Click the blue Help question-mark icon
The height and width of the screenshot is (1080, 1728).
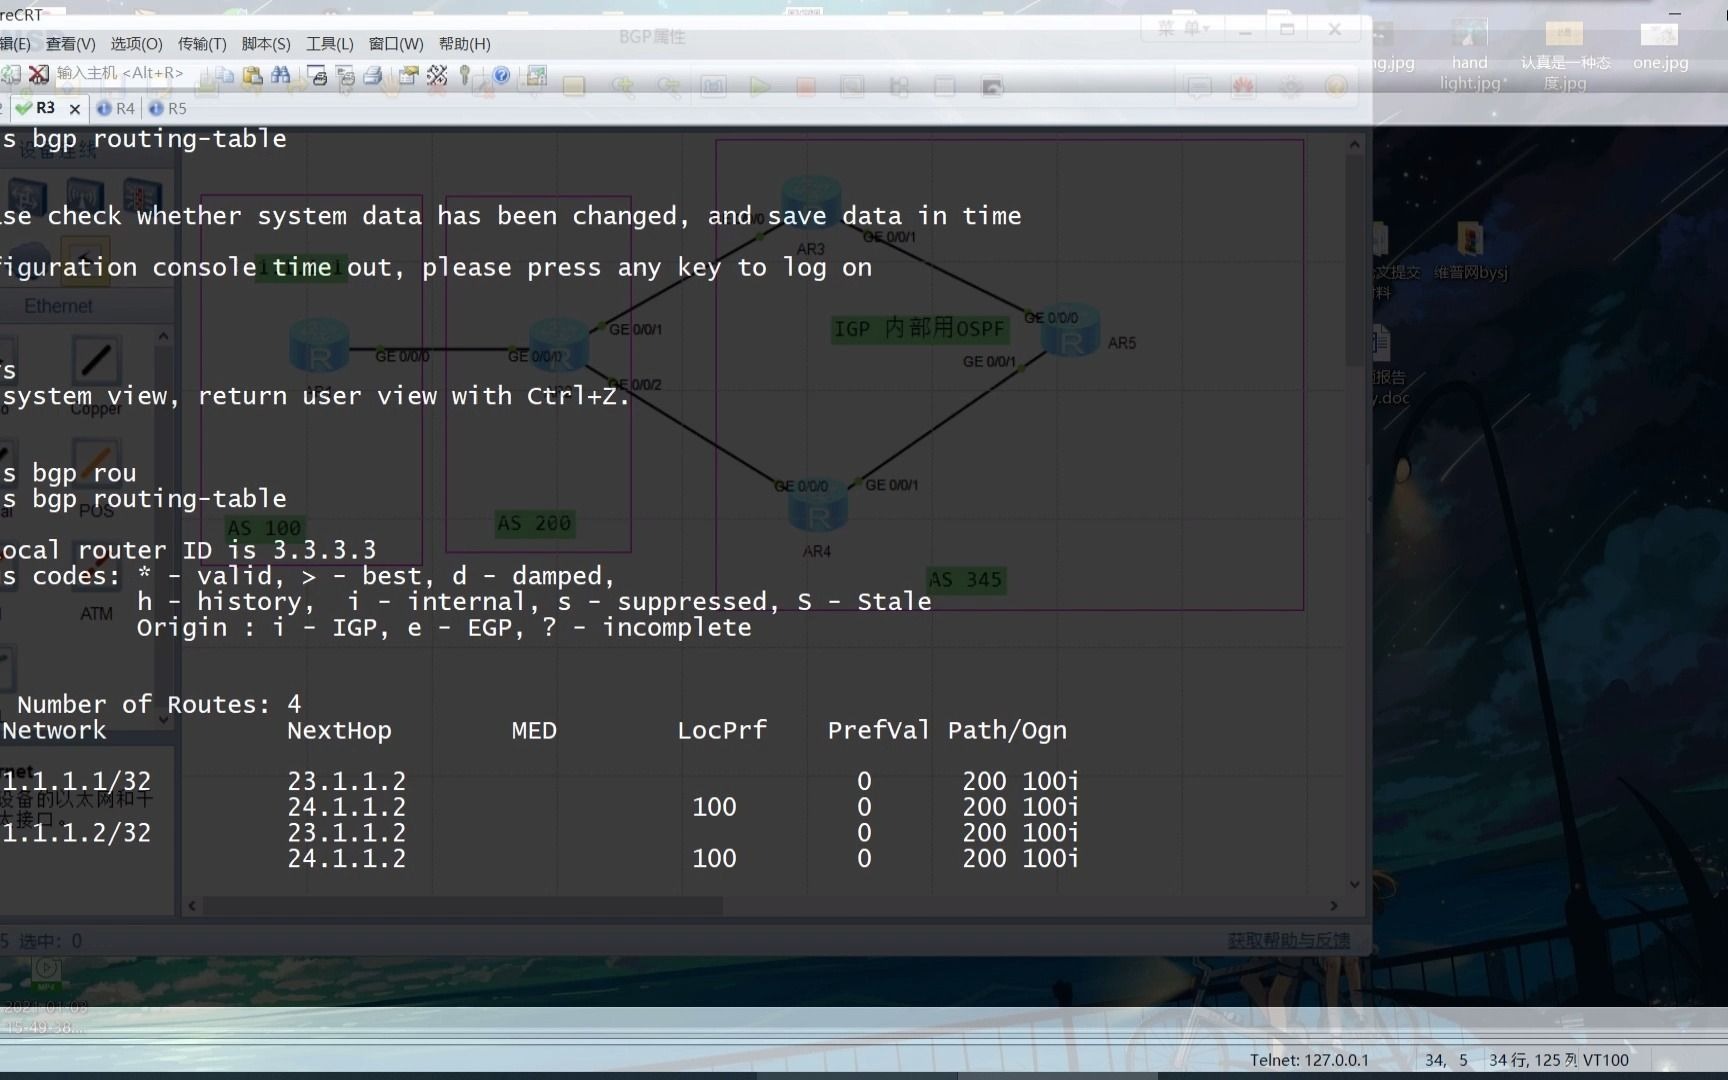[x=502, y=75]
